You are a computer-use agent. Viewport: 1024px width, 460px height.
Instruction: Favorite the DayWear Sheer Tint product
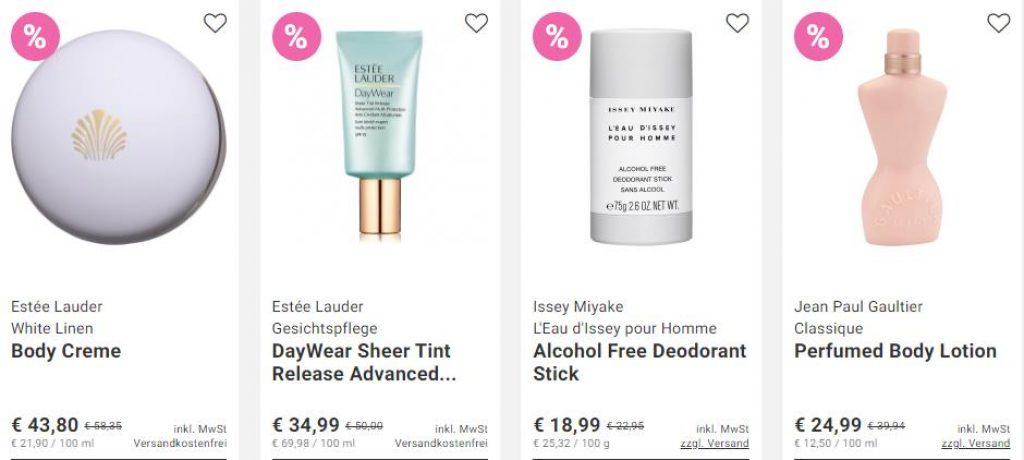[x=476, y=23]
